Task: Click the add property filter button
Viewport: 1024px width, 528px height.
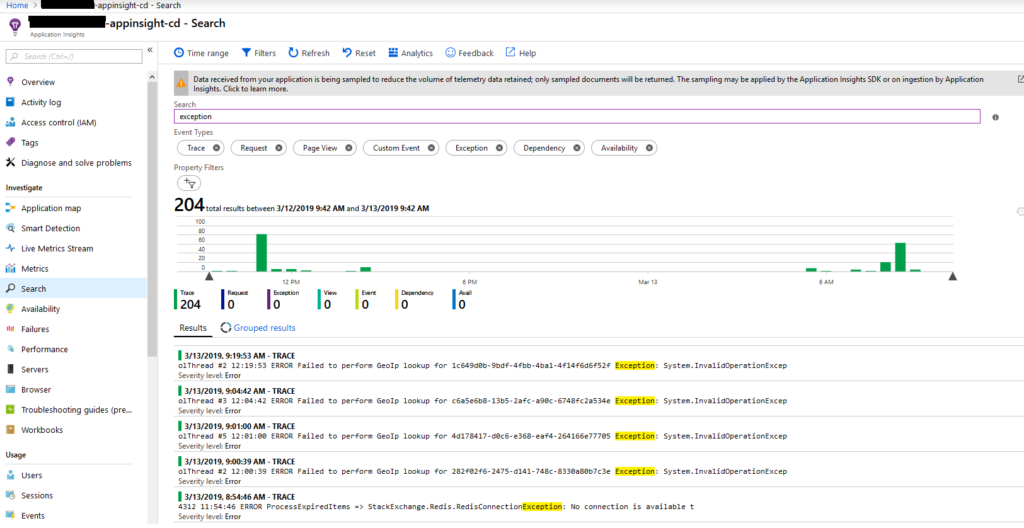Action: (189, 184)
